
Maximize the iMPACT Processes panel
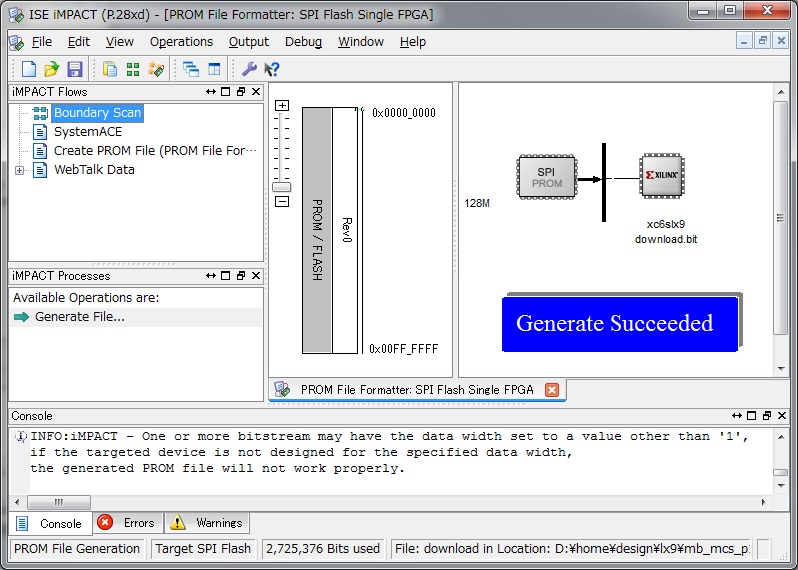coord(225,275)
